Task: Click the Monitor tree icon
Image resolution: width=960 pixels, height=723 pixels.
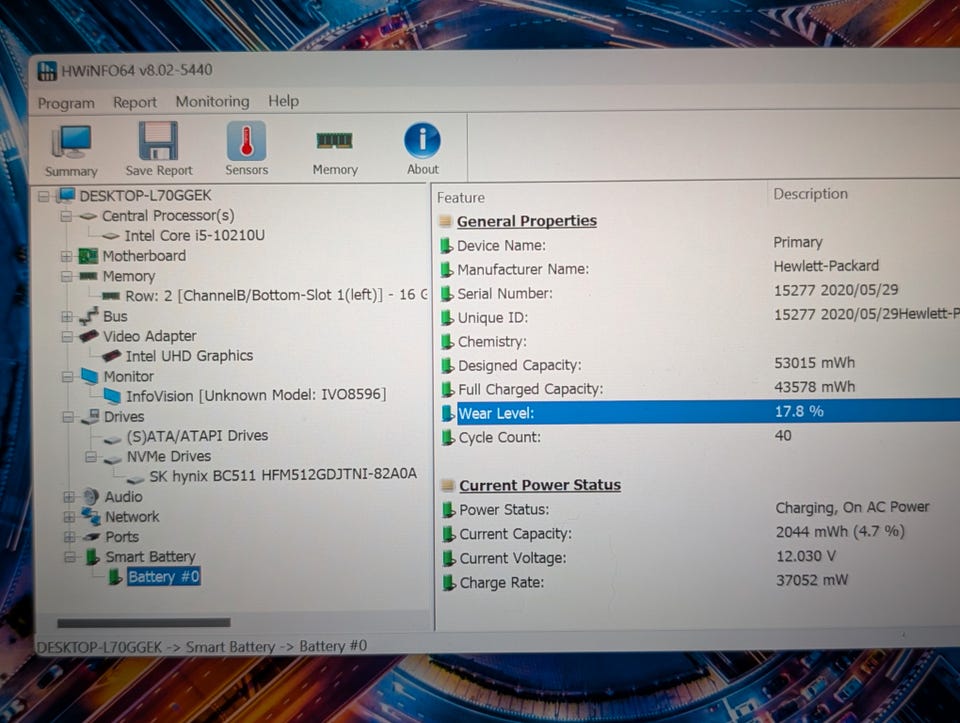Action: [89, 376]
